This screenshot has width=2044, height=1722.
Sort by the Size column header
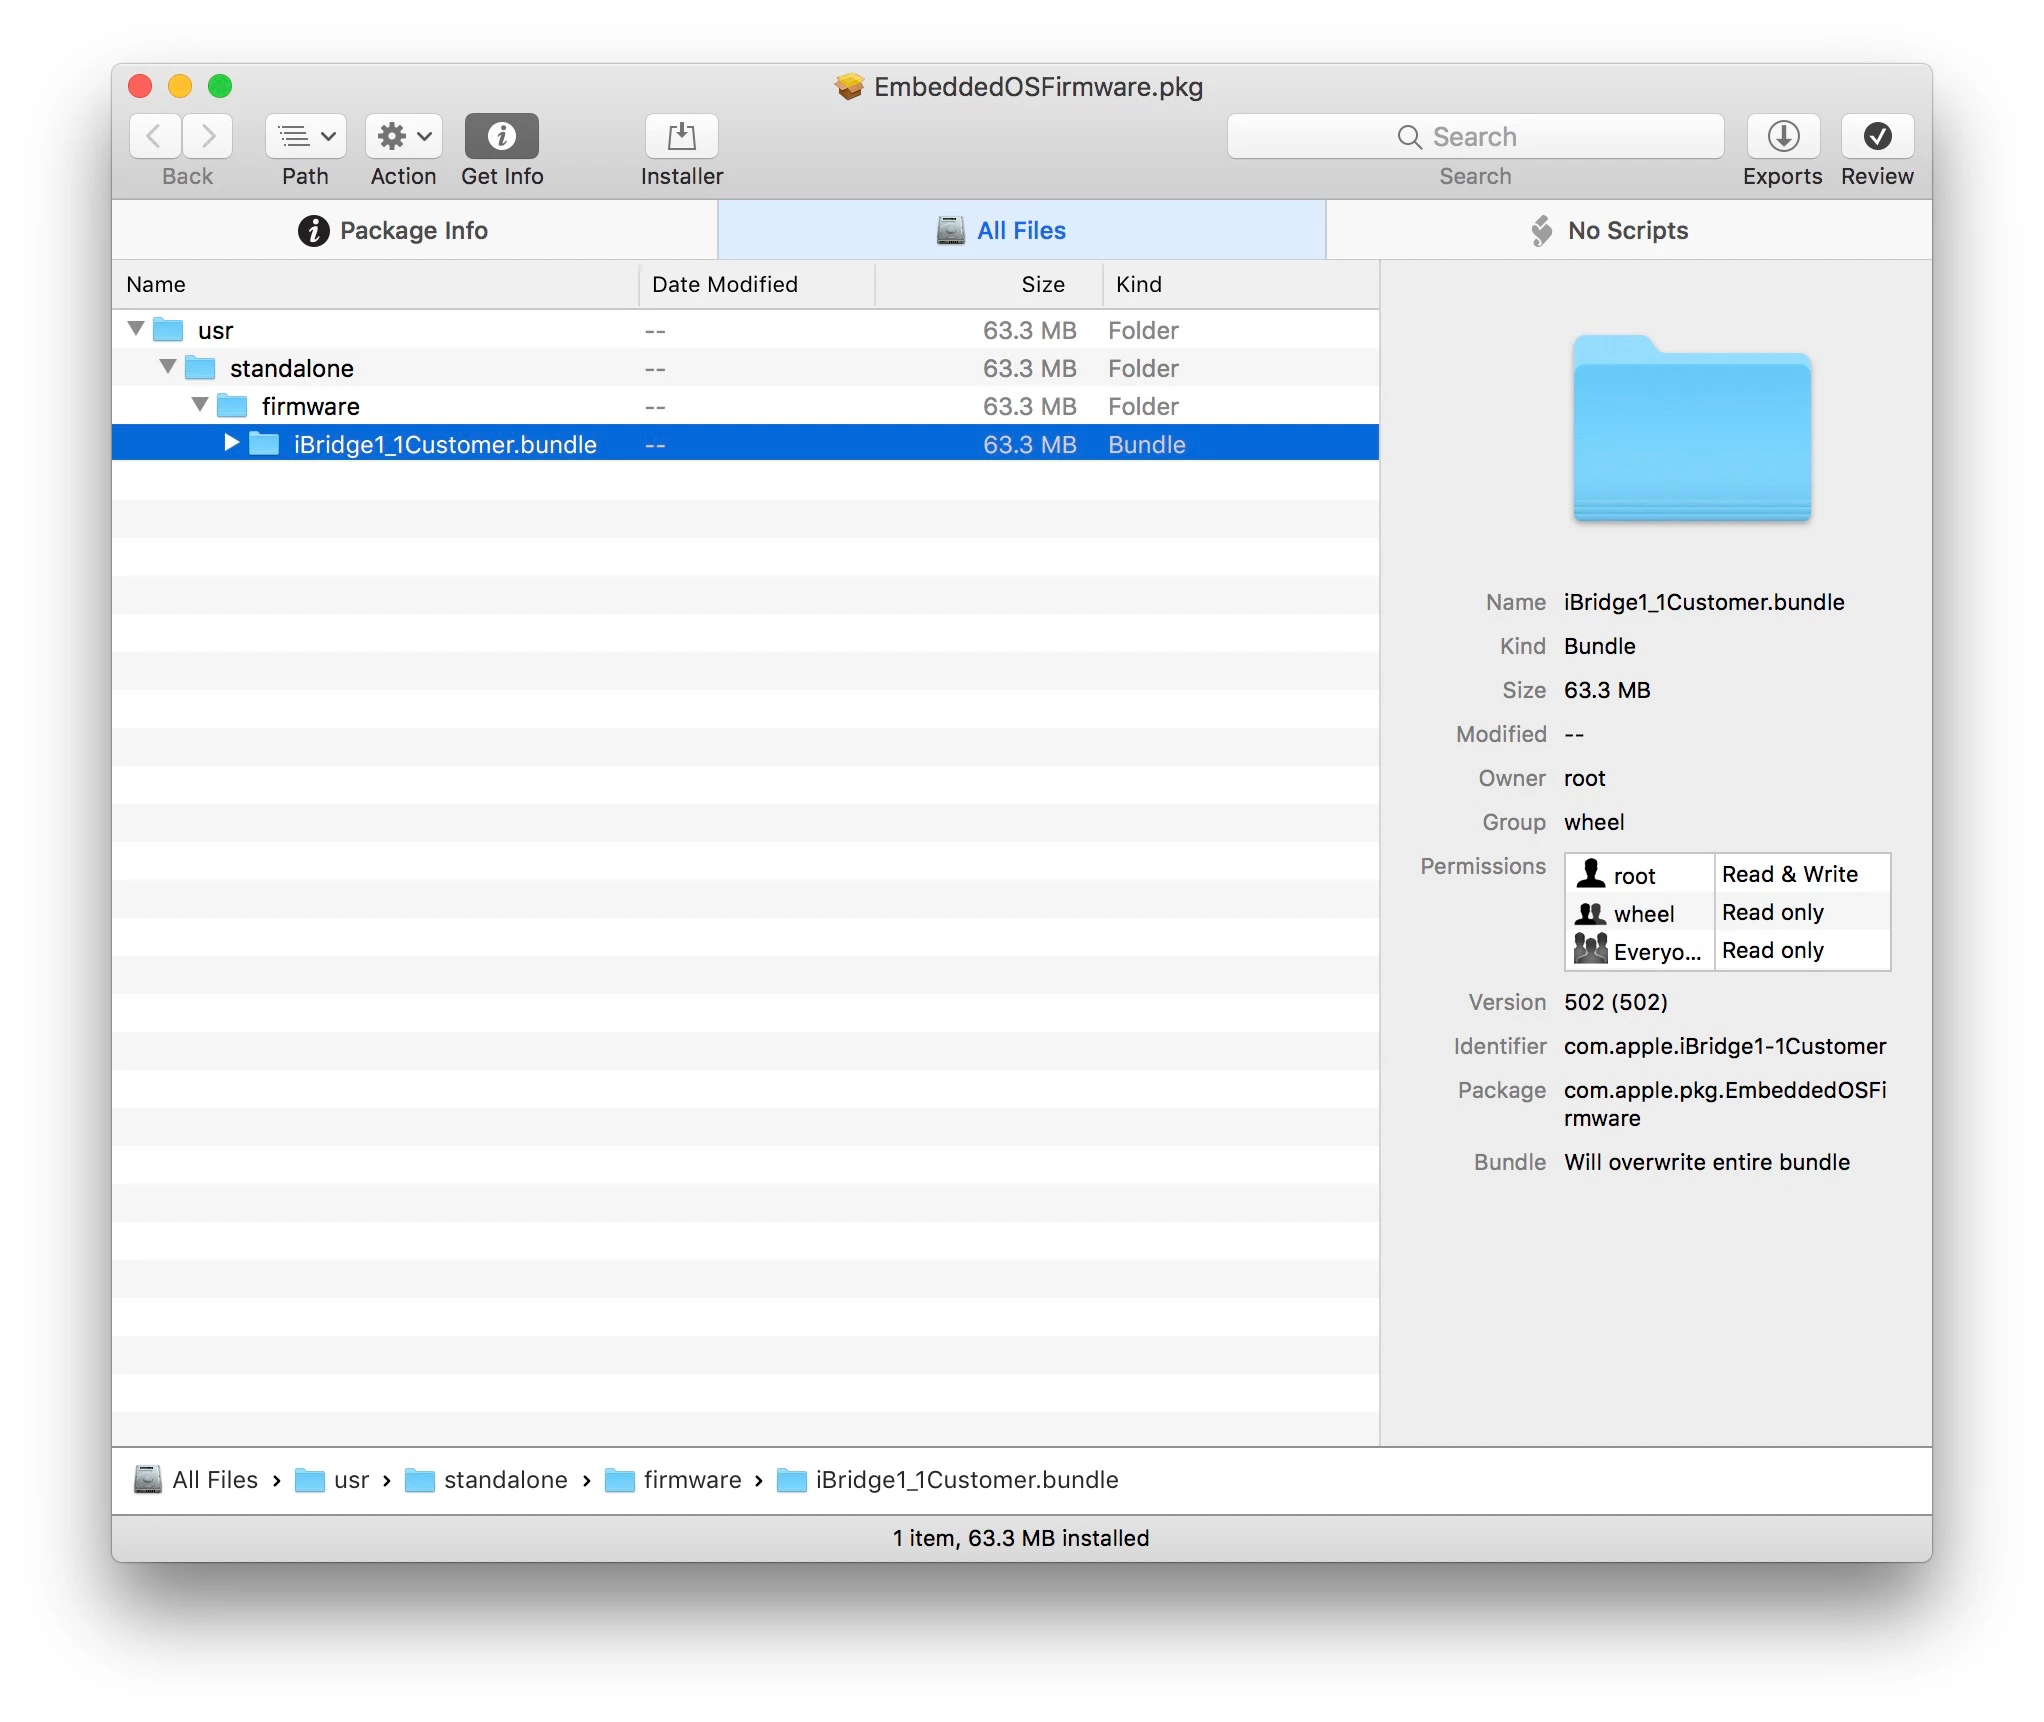[988, 284]
